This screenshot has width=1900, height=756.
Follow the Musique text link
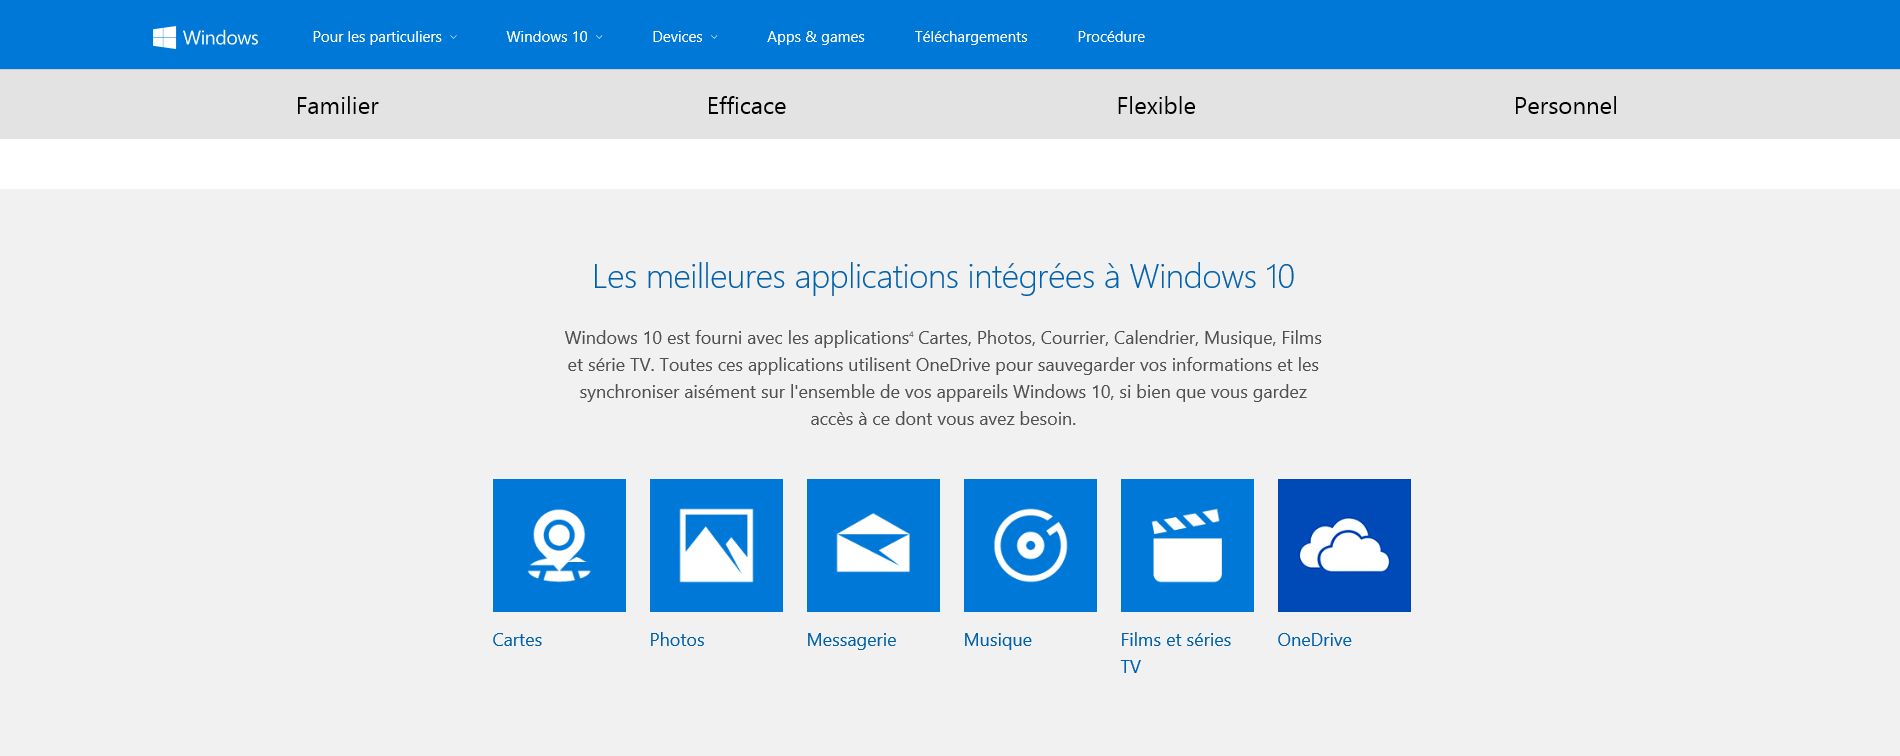(x=997, y=640)
